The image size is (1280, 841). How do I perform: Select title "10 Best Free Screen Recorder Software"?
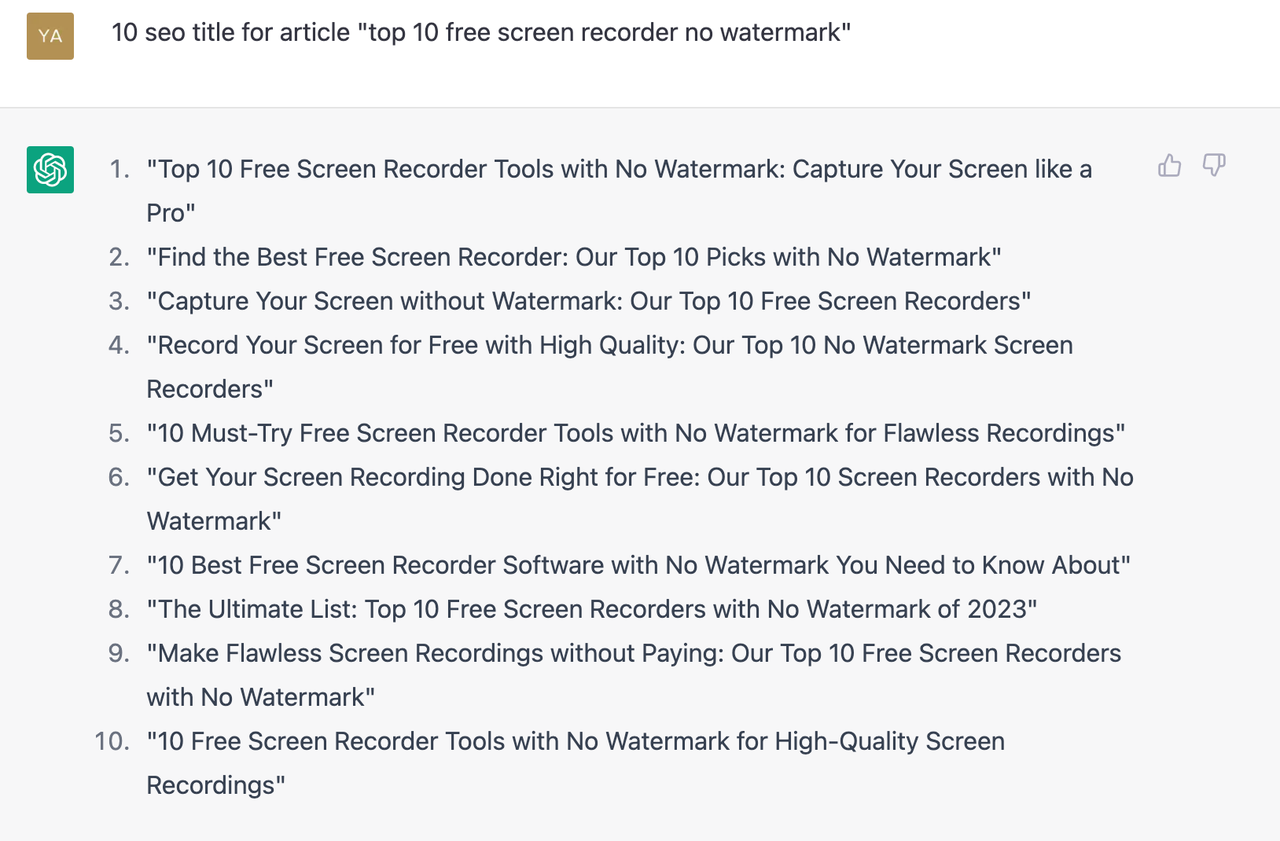[x=638, y=565]
